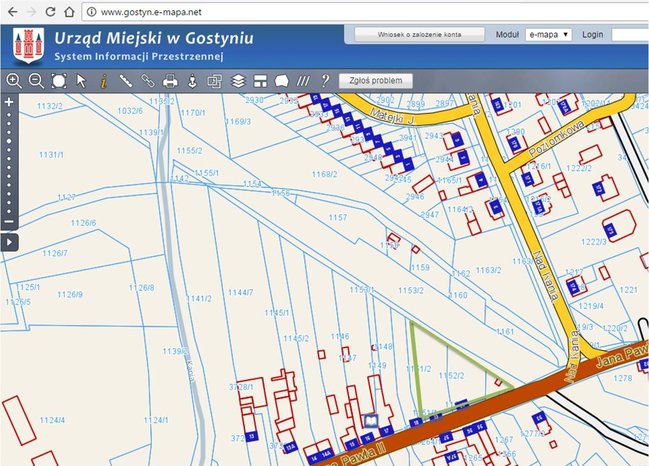Open the layers stack panel

tap(238, 81)
